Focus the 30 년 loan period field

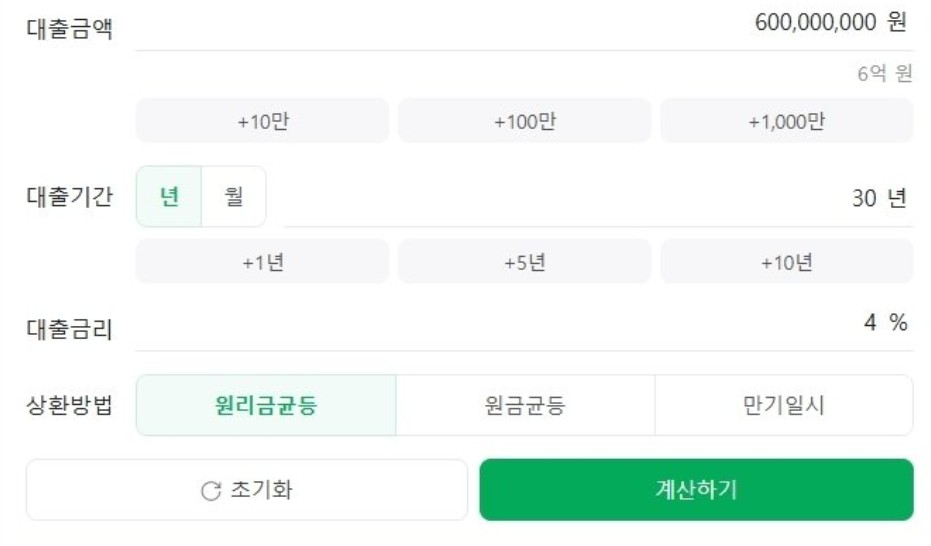pyautogui.click(x=598, y=198)
